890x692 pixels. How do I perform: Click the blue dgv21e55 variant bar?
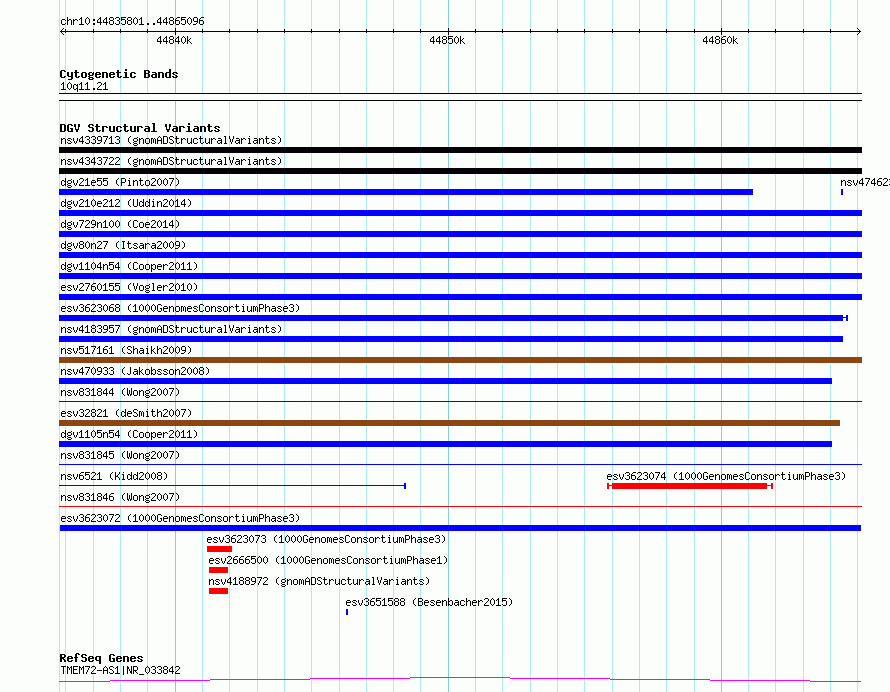pos(406,192)
